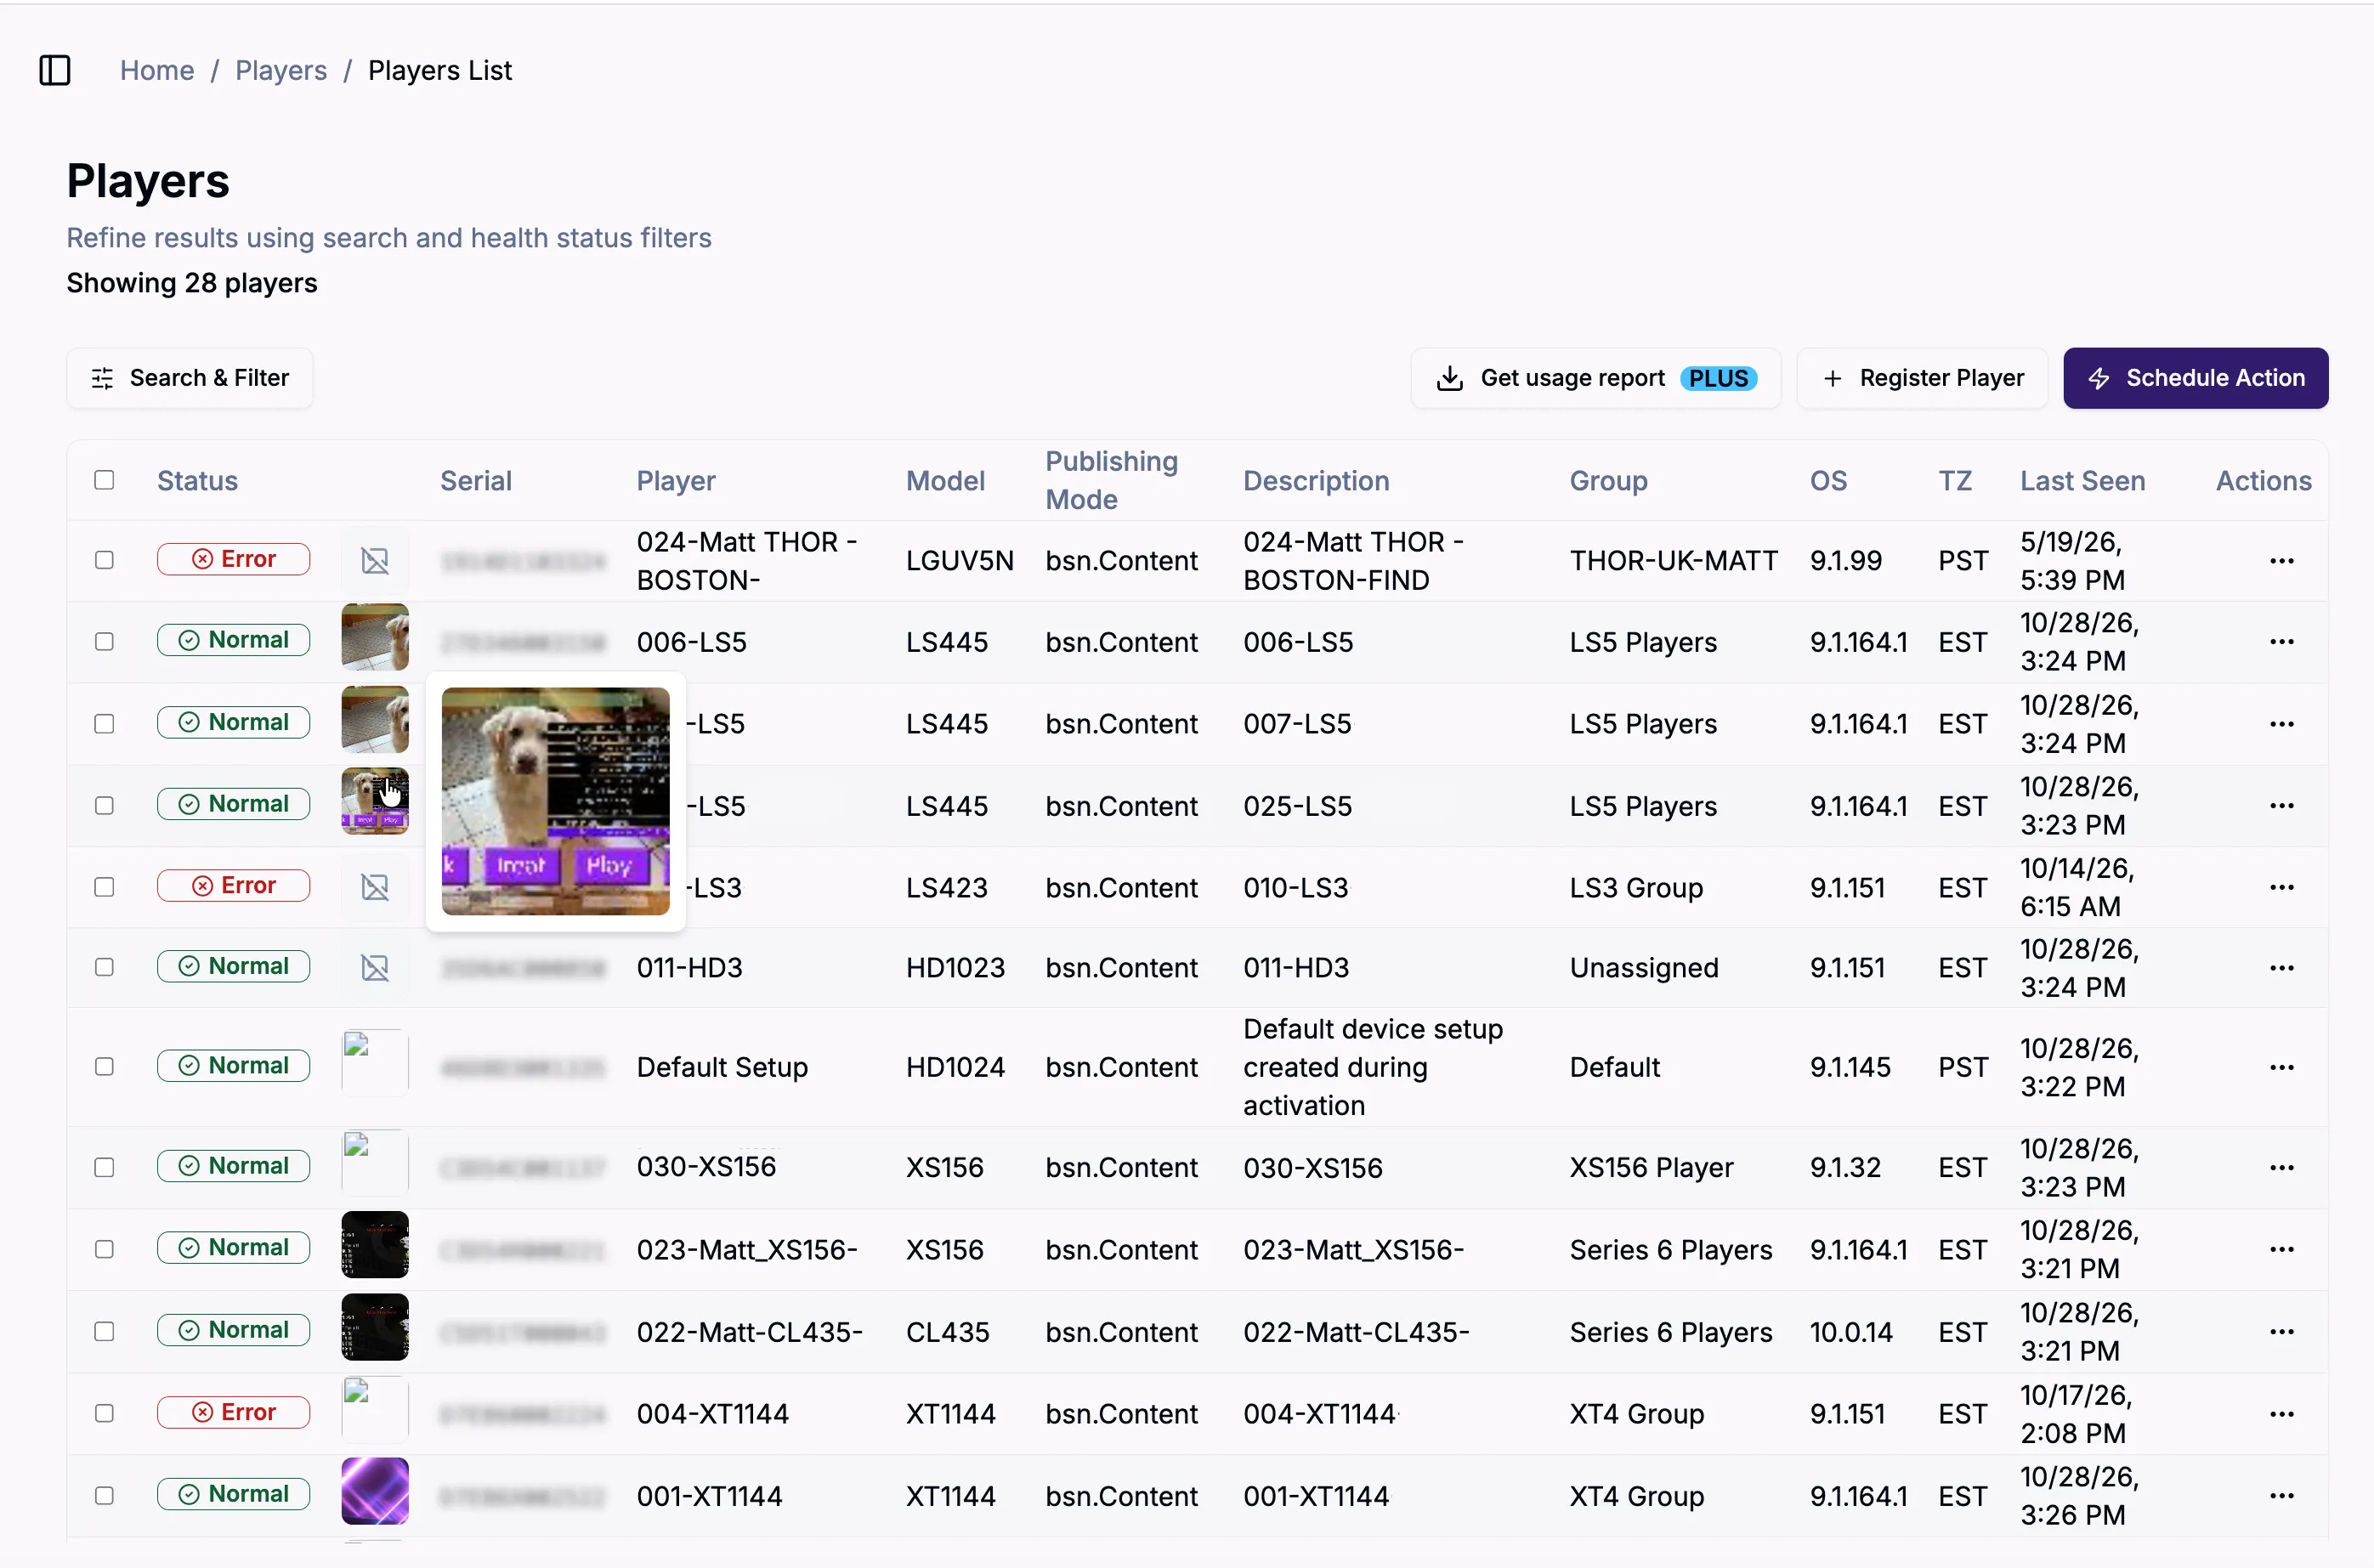
Task: Open actions menu for 030-XS156 row
Action: click(x=2281, y=1167)
